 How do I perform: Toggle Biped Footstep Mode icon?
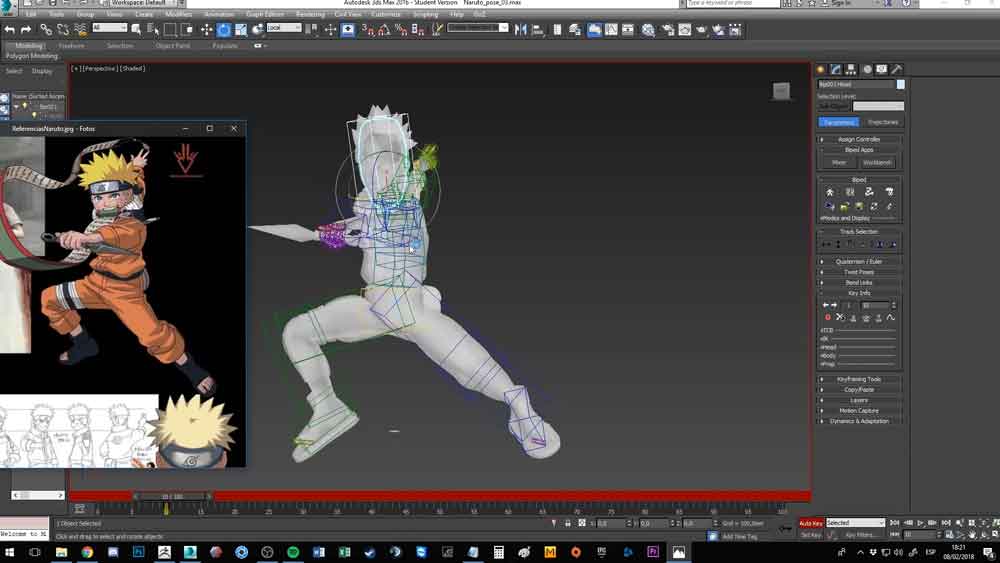[849, 191]
